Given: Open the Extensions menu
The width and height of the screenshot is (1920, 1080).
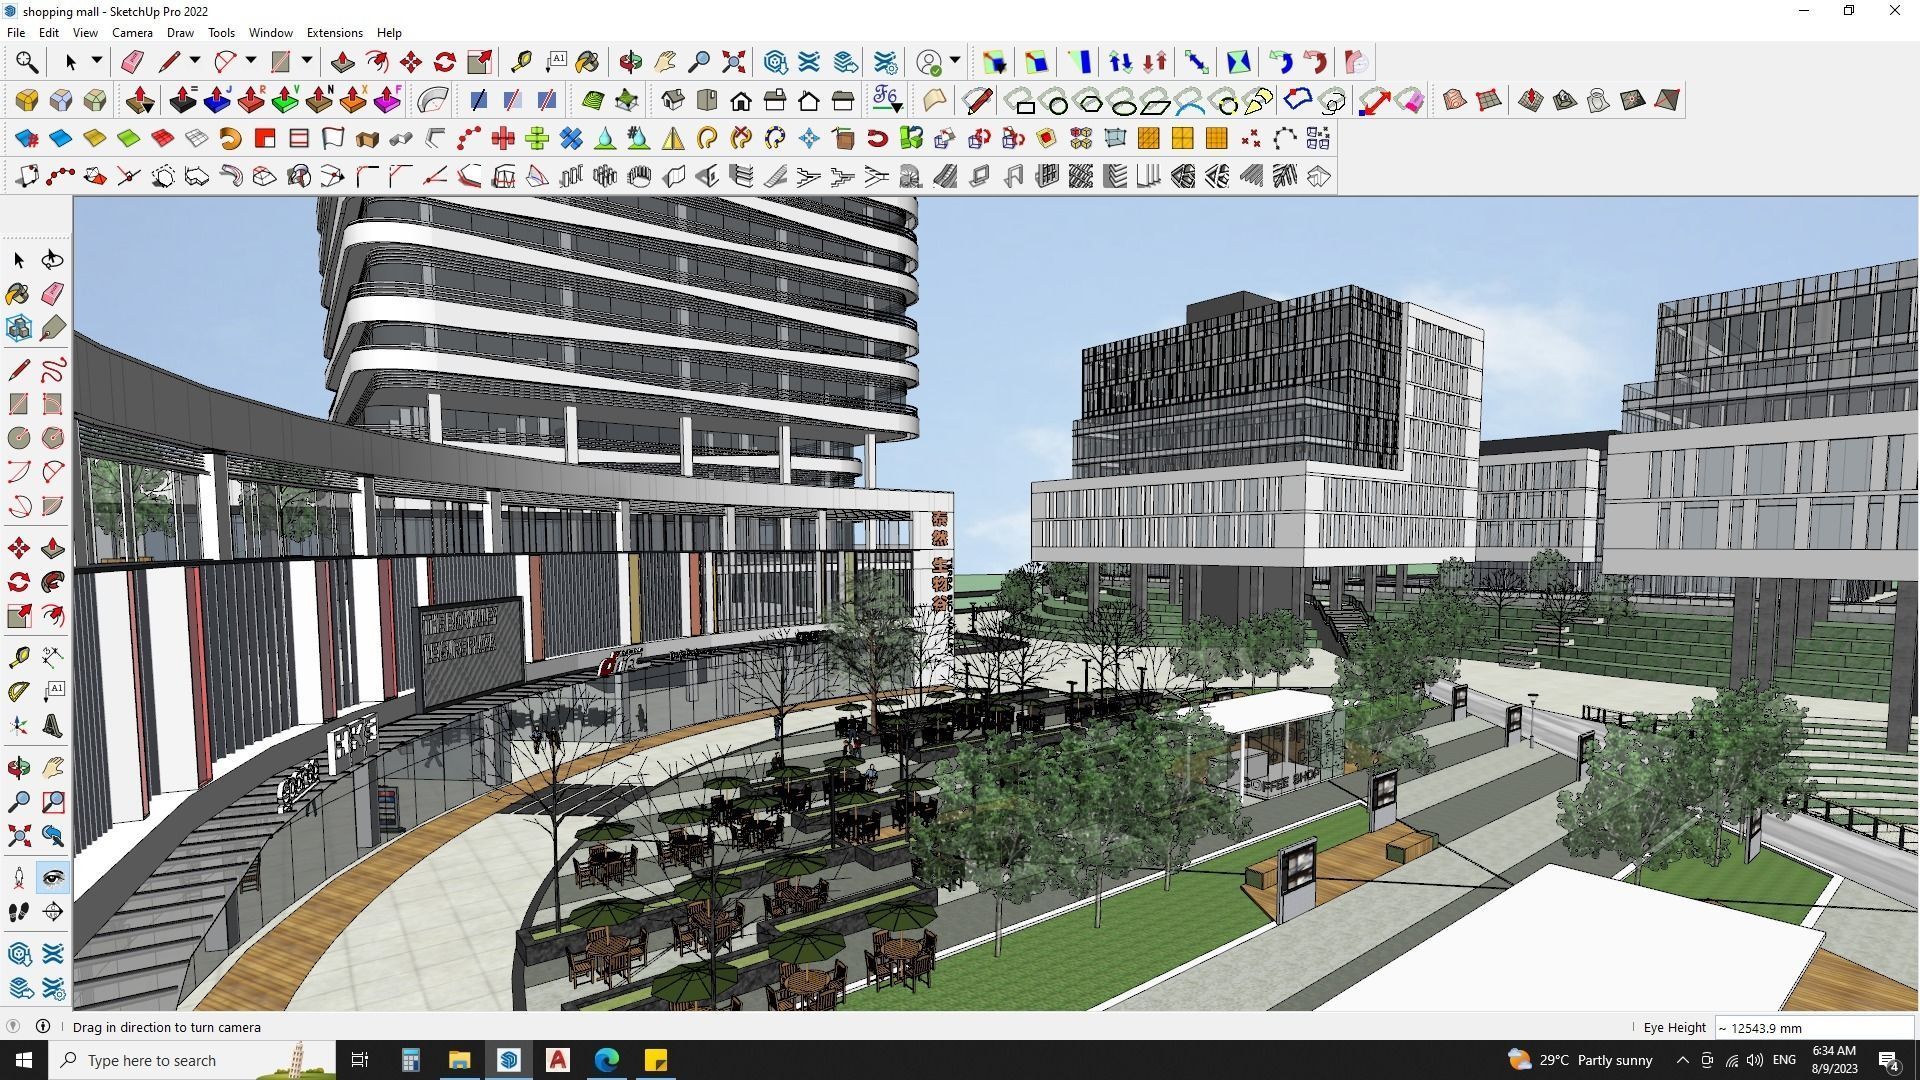Looking at the screenshot, I should pos(334,33).
